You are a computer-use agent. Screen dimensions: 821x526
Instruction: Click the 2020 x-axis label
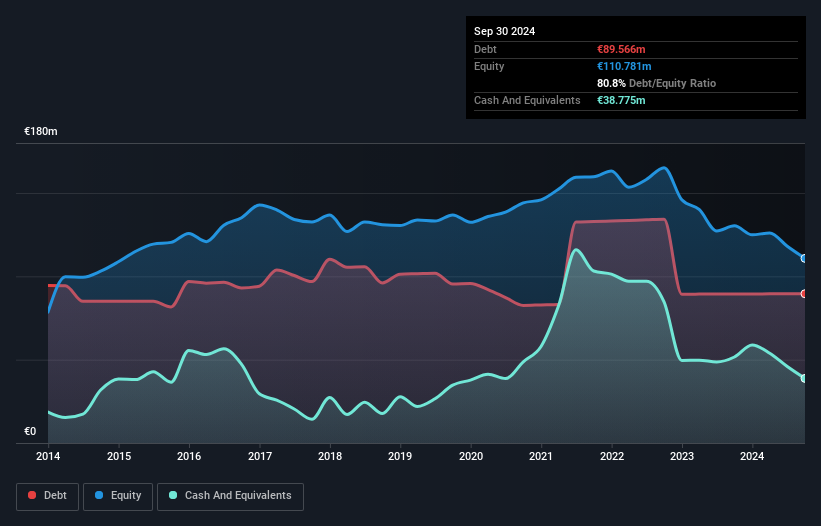click(471, 456)
